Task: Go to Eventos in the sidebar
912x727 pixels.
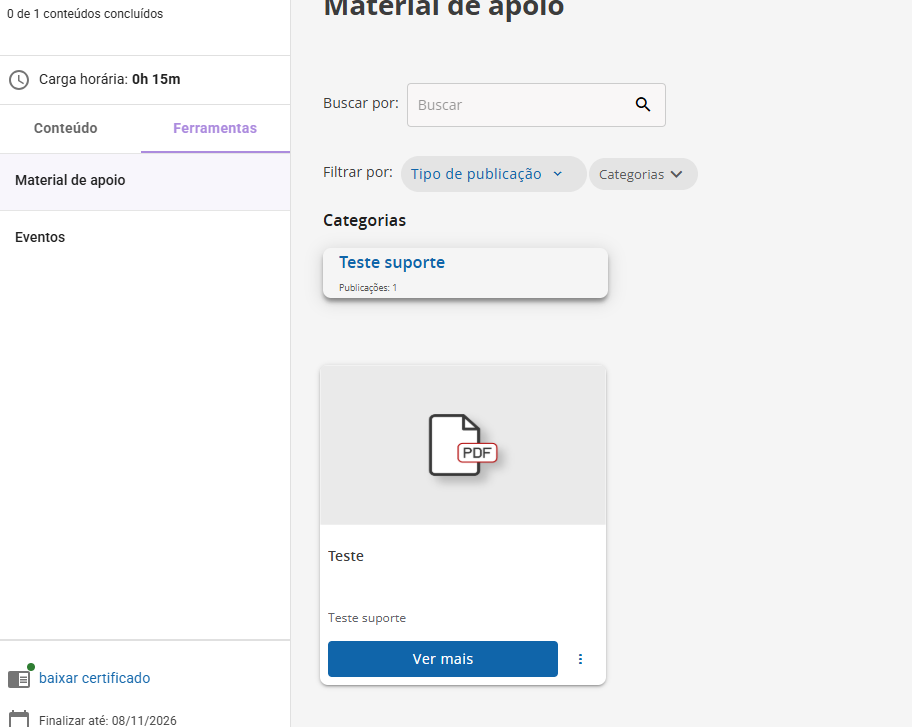Action: (40, 237)
